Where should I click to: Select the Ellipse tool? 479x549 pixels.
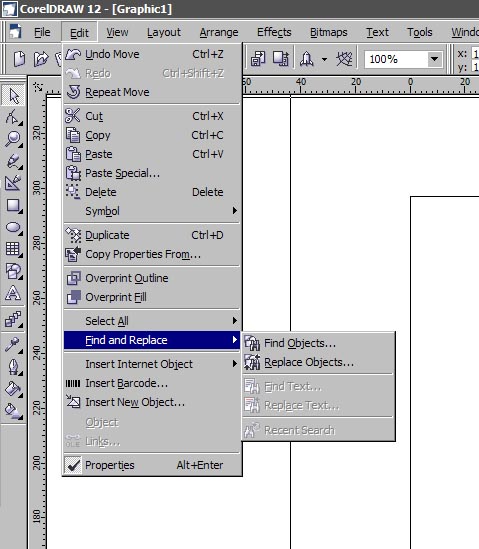[x=13, y=227]
